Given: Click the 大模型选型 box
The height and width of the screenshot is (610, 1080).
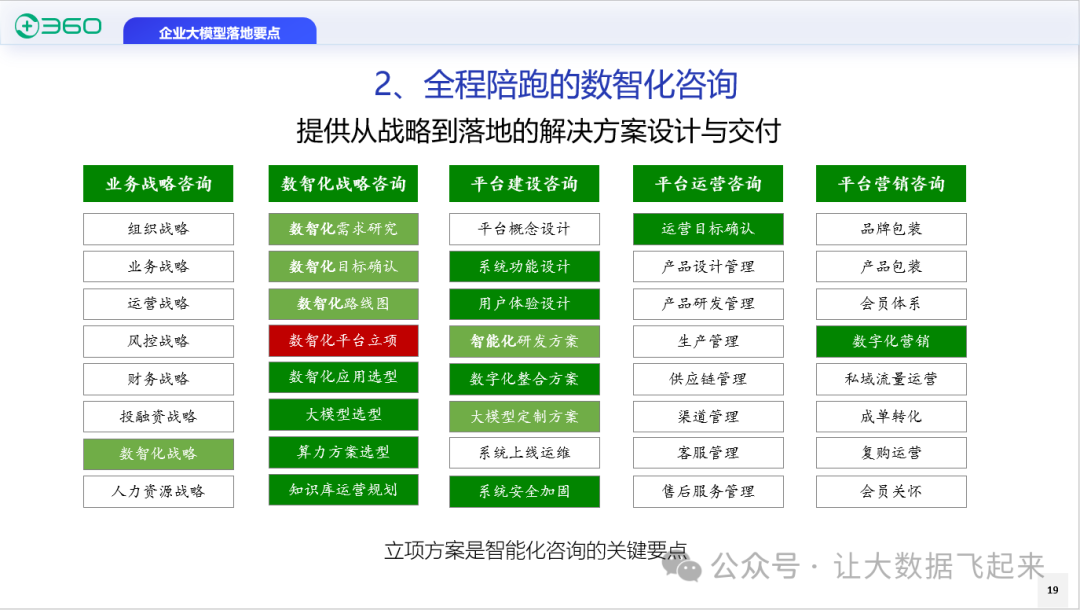Looking at the screenshot, I should [343, 414].
